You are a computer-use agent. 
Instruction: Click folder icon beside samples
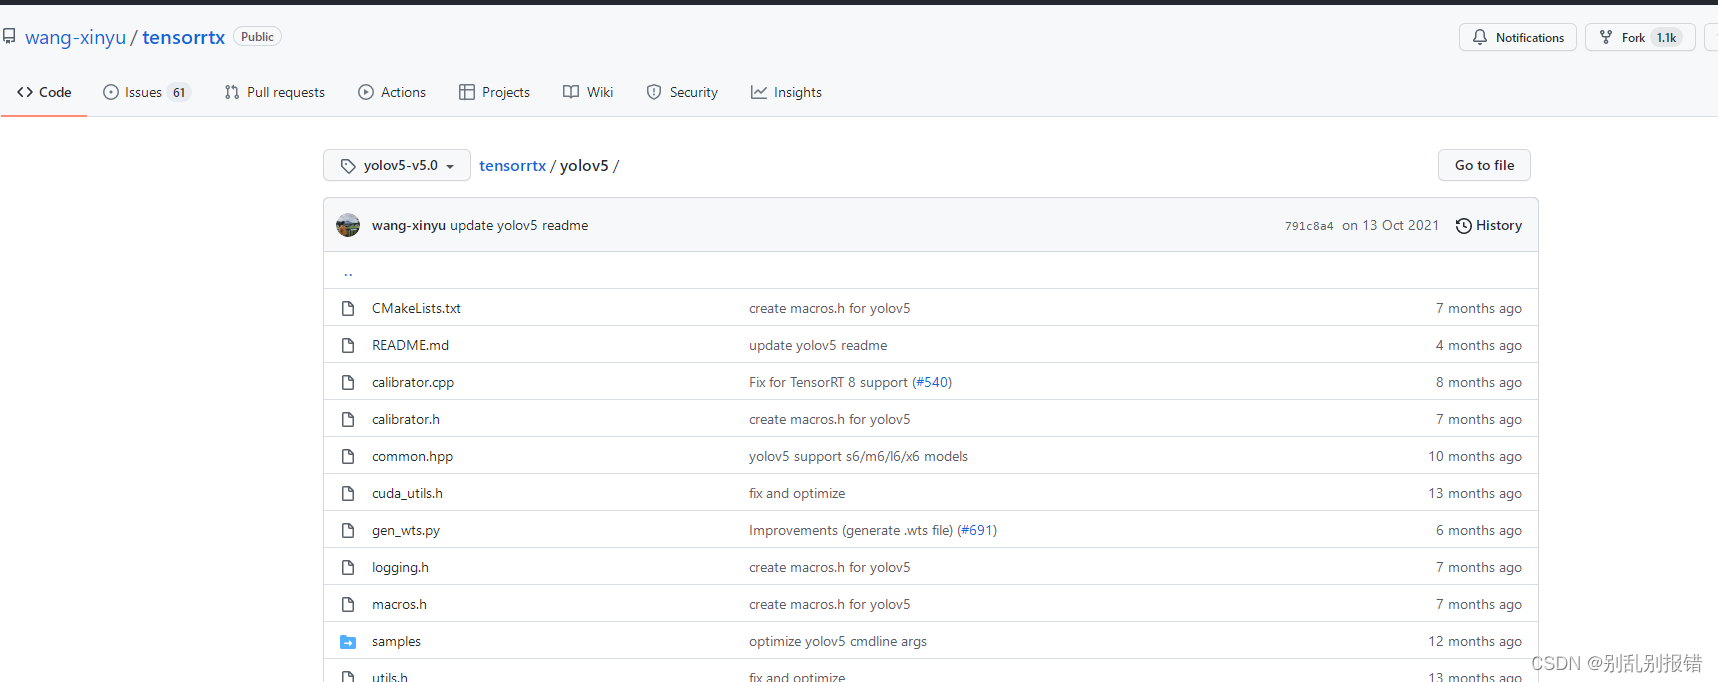click(348, 642)
